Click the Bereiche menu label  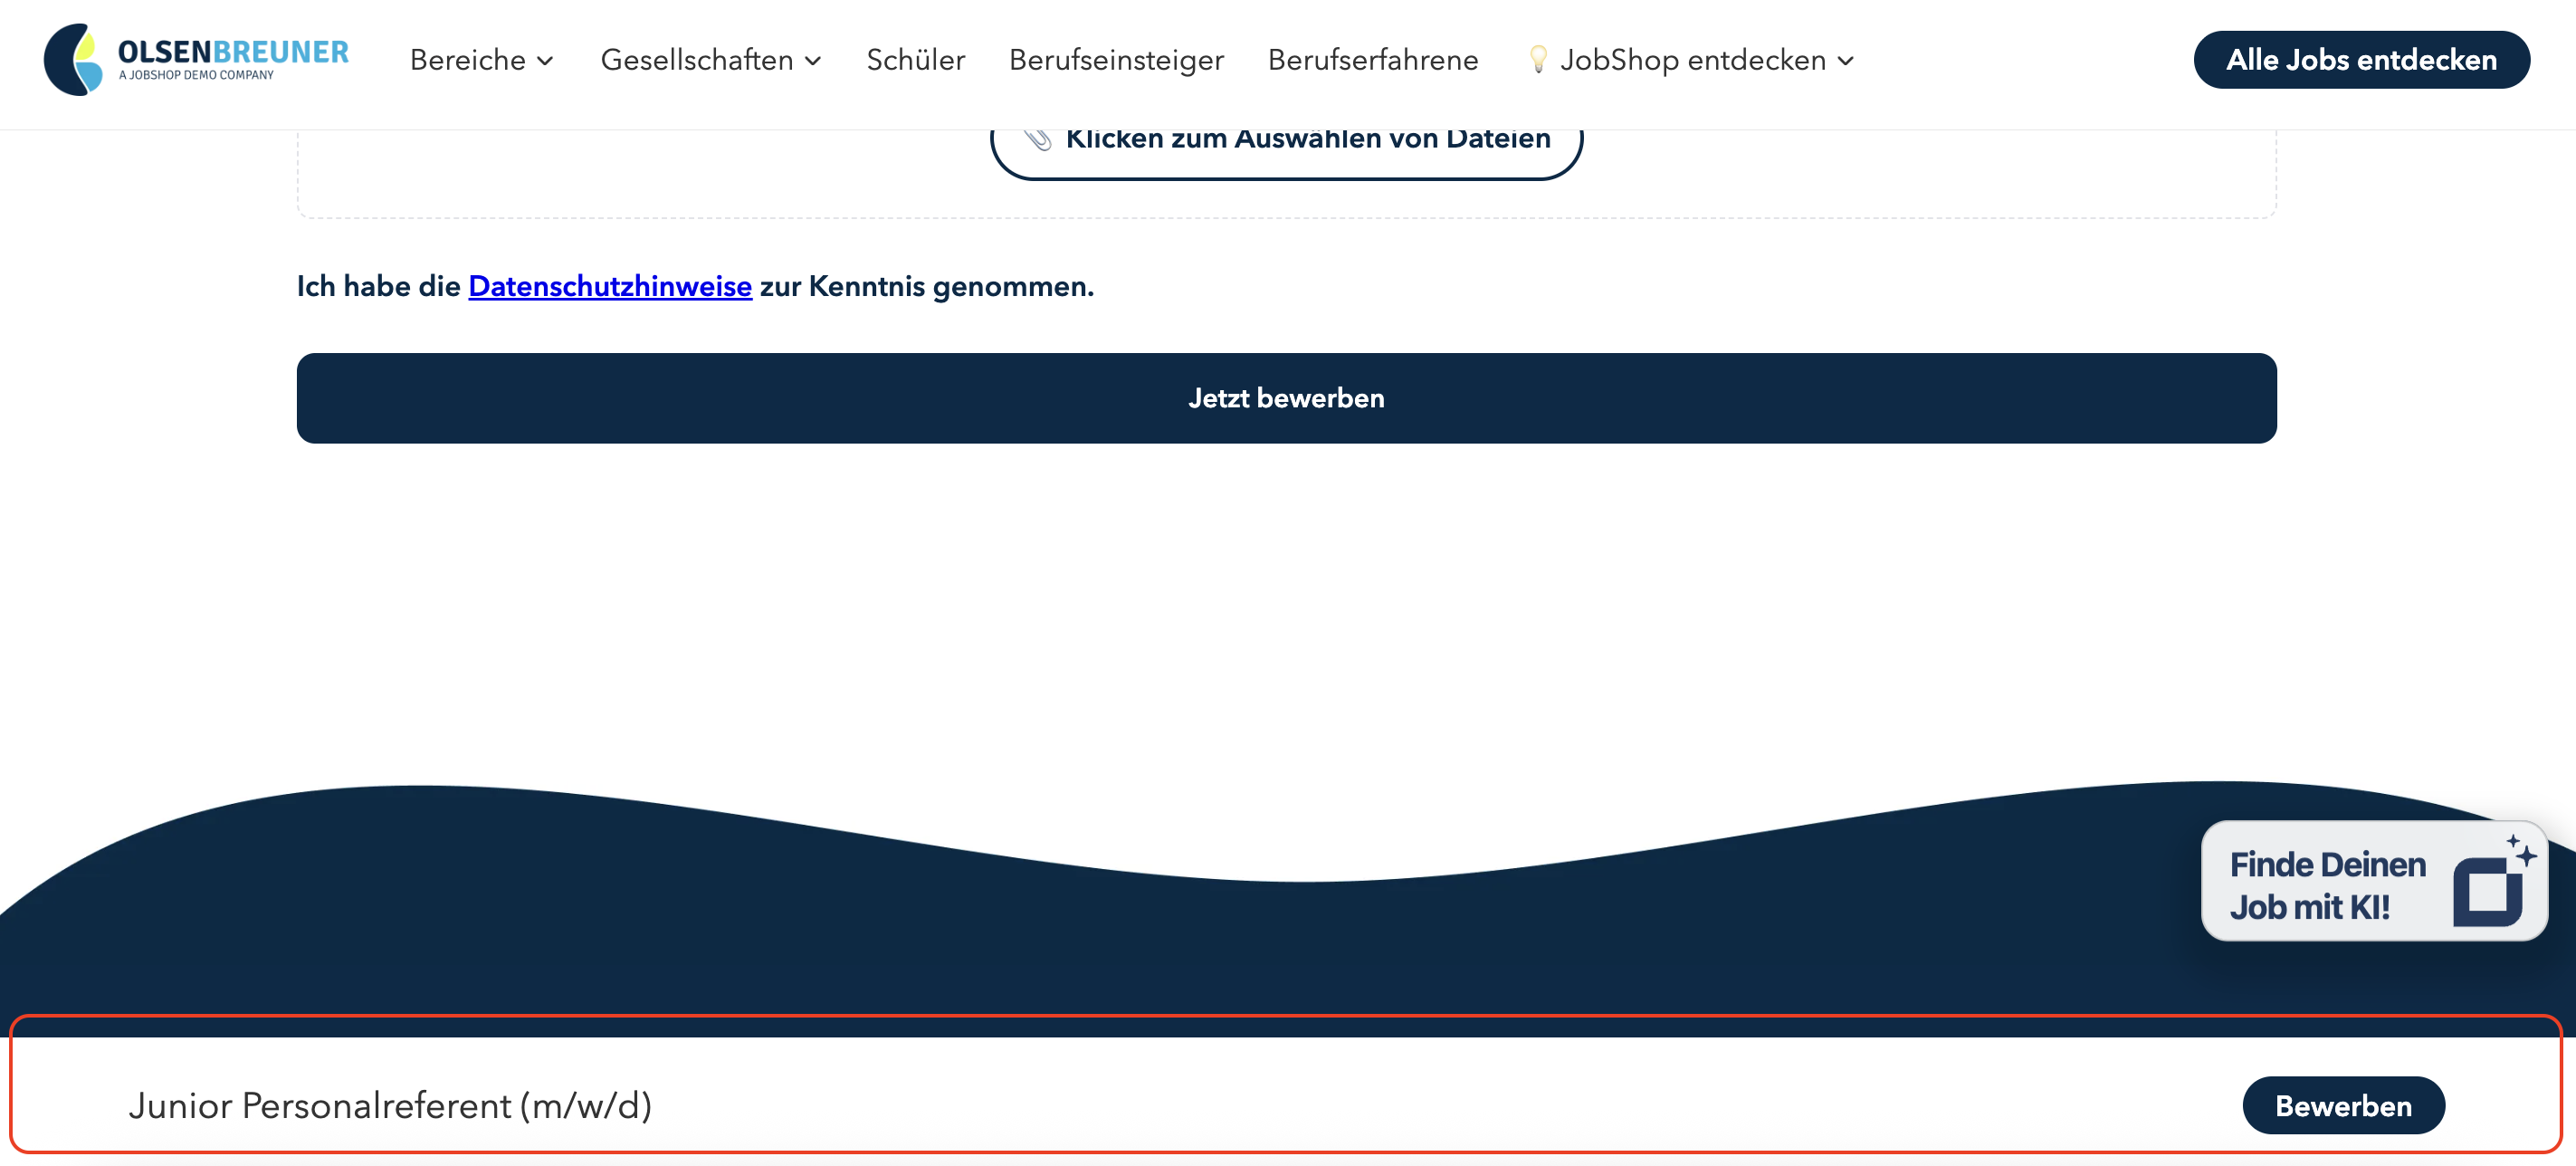[467, 60]
